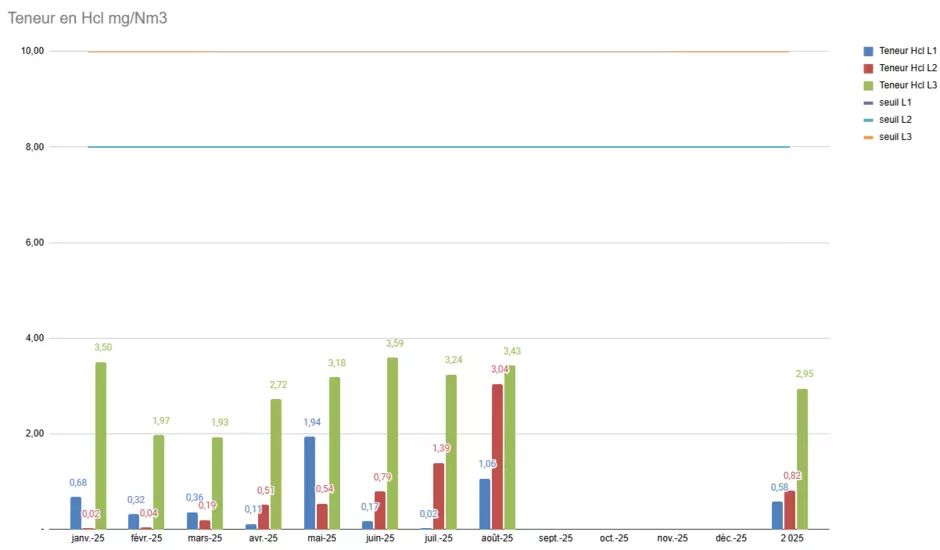Viewport: 940px width, 550px height.
Task: Click the red Teneur Hcl L2 legend swatch
Action: [867, 68]
